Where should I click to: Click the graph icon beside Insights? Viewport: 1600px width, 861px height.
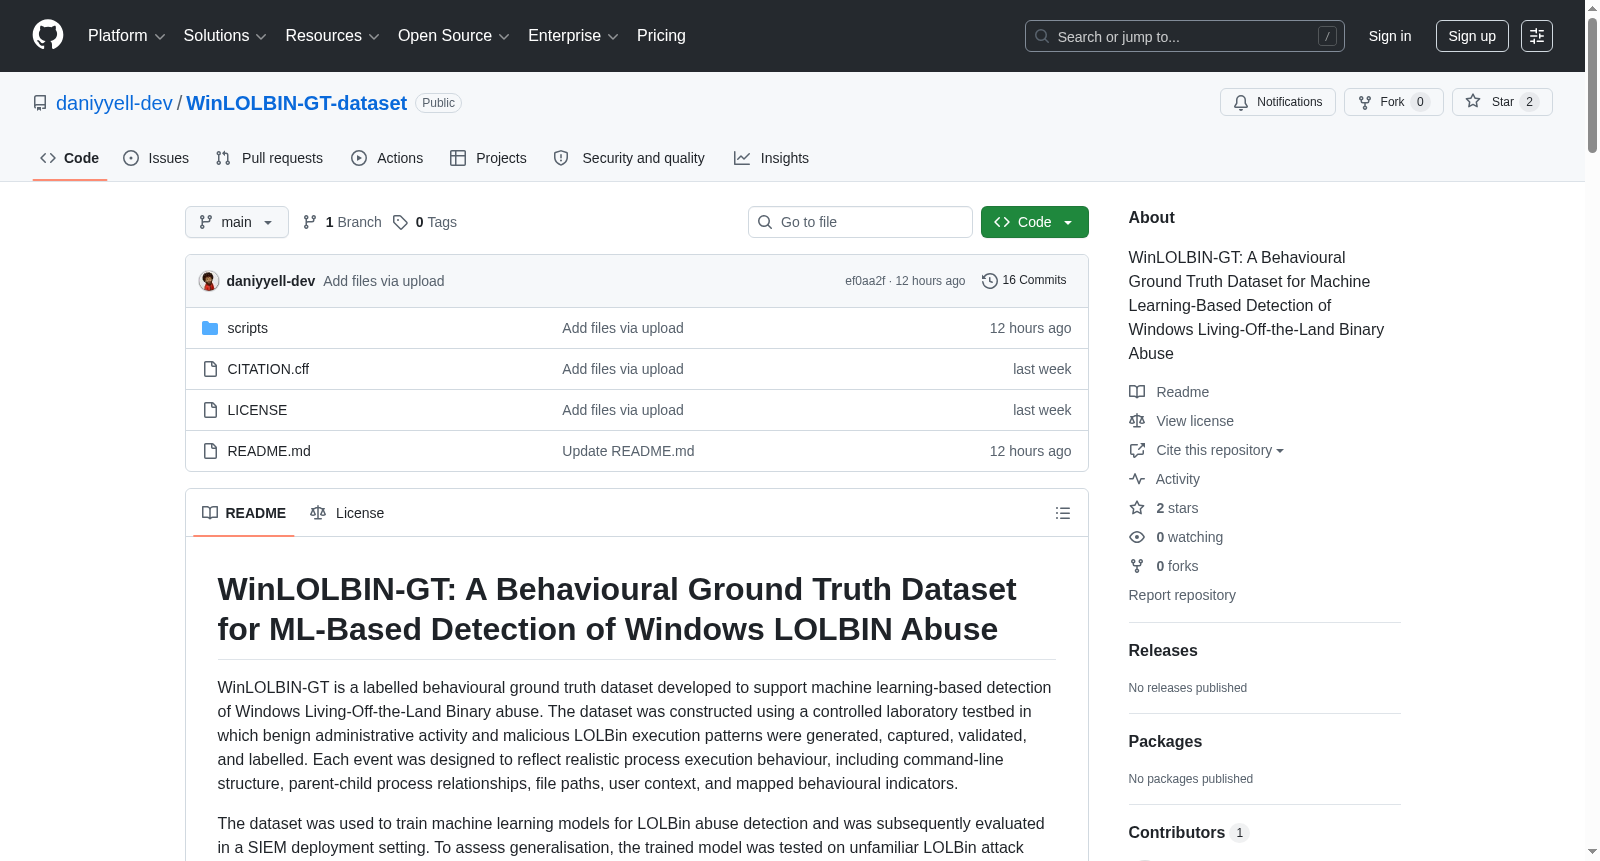pyautogui.click(x=742, y=158)
